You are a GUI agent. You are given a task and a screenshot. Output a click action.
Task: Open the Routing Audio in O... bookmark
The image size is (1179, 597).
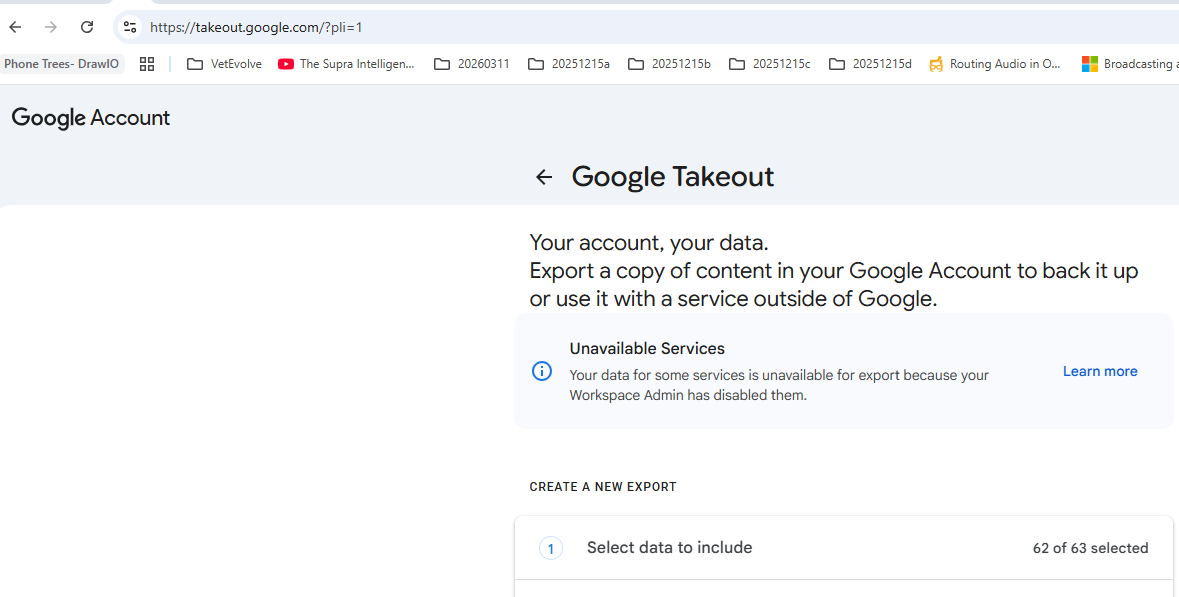point(995,64)
